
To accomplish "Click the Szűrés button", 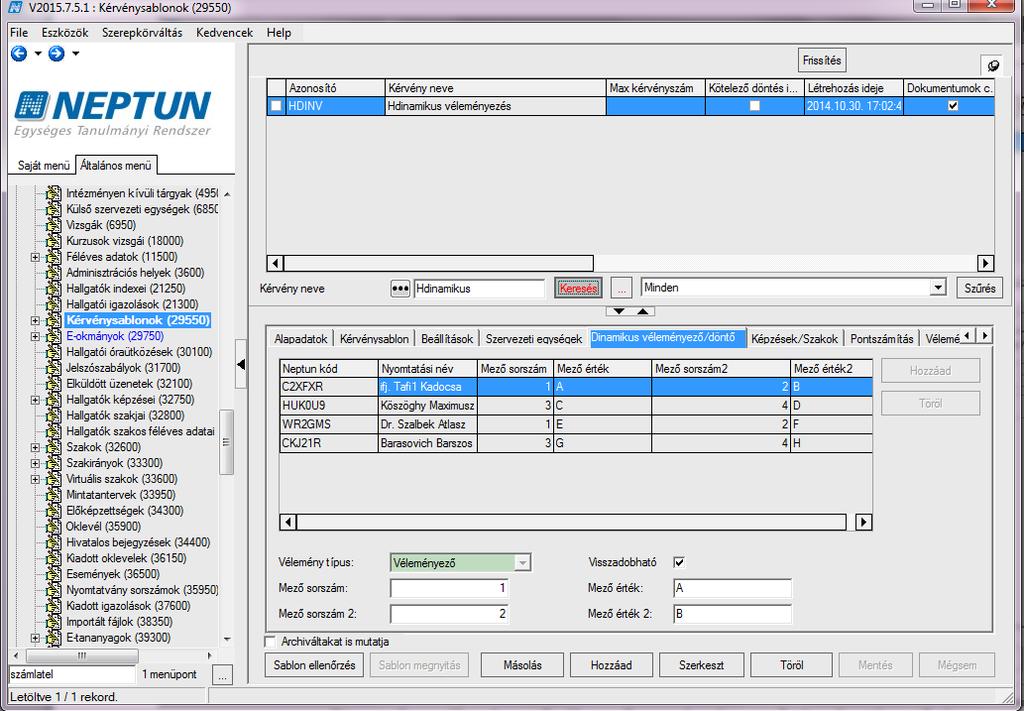I will point(980,288).
